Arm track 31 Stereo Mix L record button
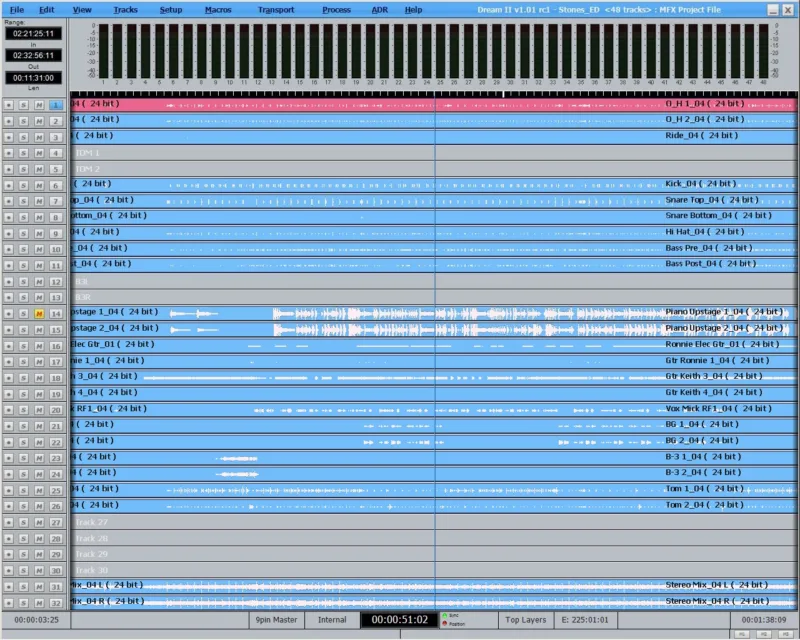The width and height of the screenshot is (800, 640). pyautogui.click(x=9, y=587)
